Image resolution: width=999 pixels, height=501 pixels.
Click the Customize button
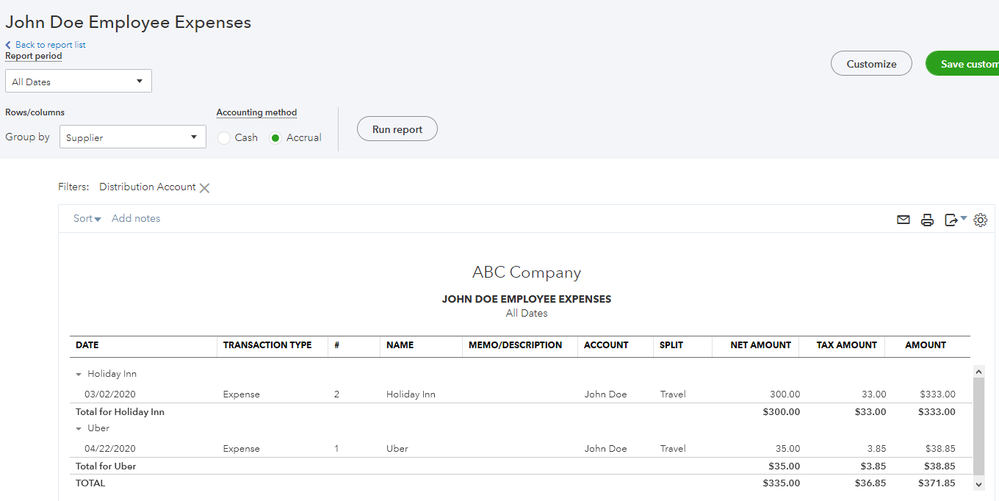tap(871, 64)
